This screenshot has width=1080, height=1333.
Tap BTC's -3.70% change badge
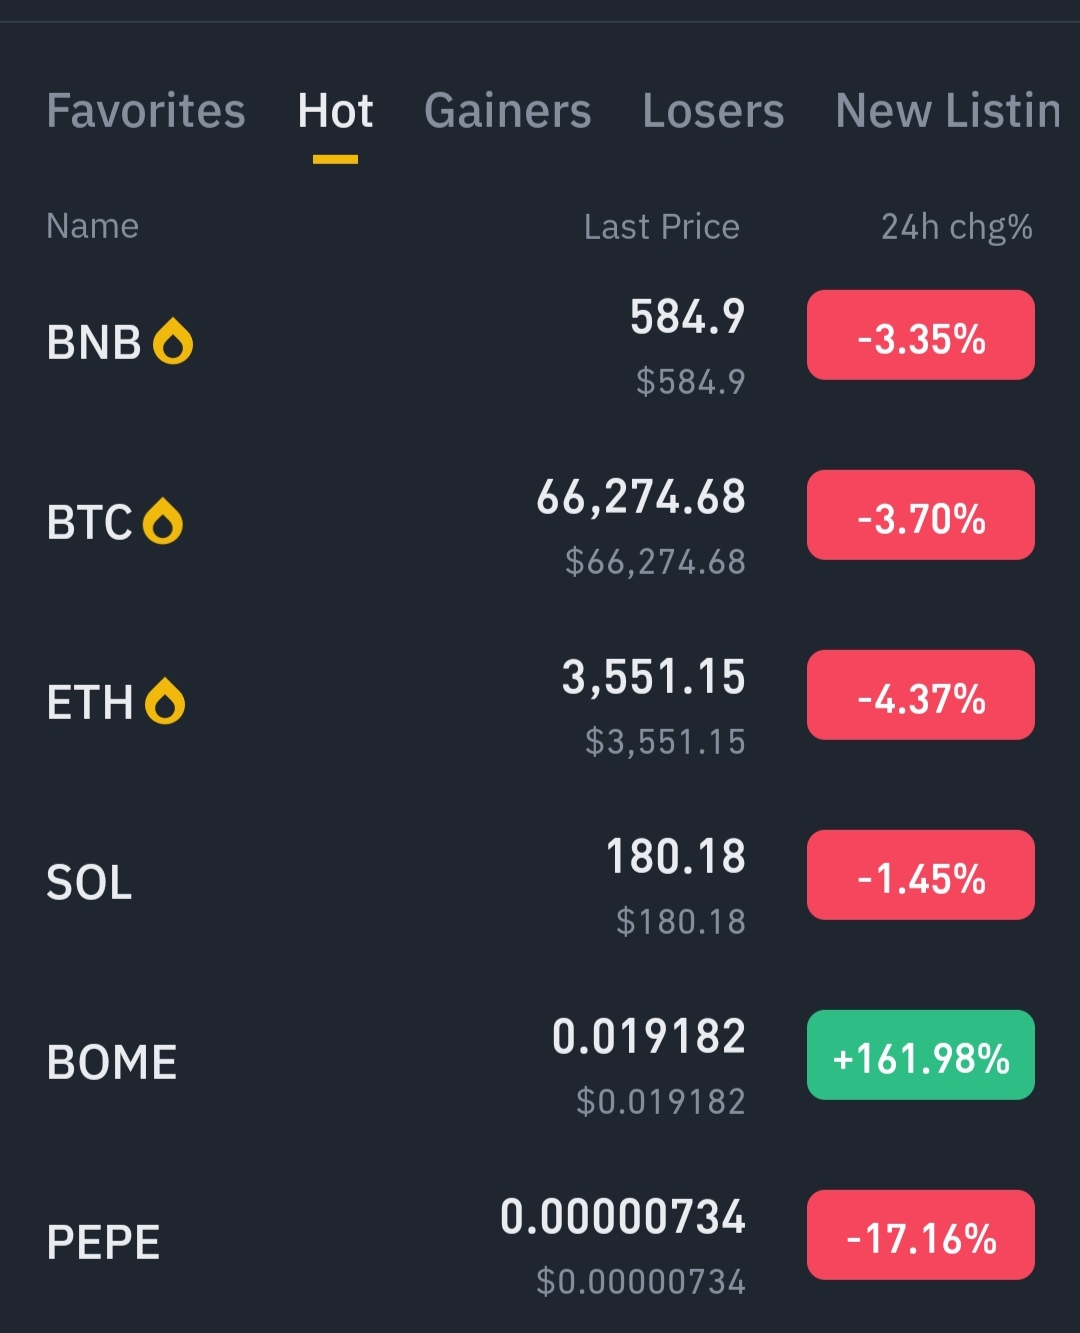click(x=921, y=515)
